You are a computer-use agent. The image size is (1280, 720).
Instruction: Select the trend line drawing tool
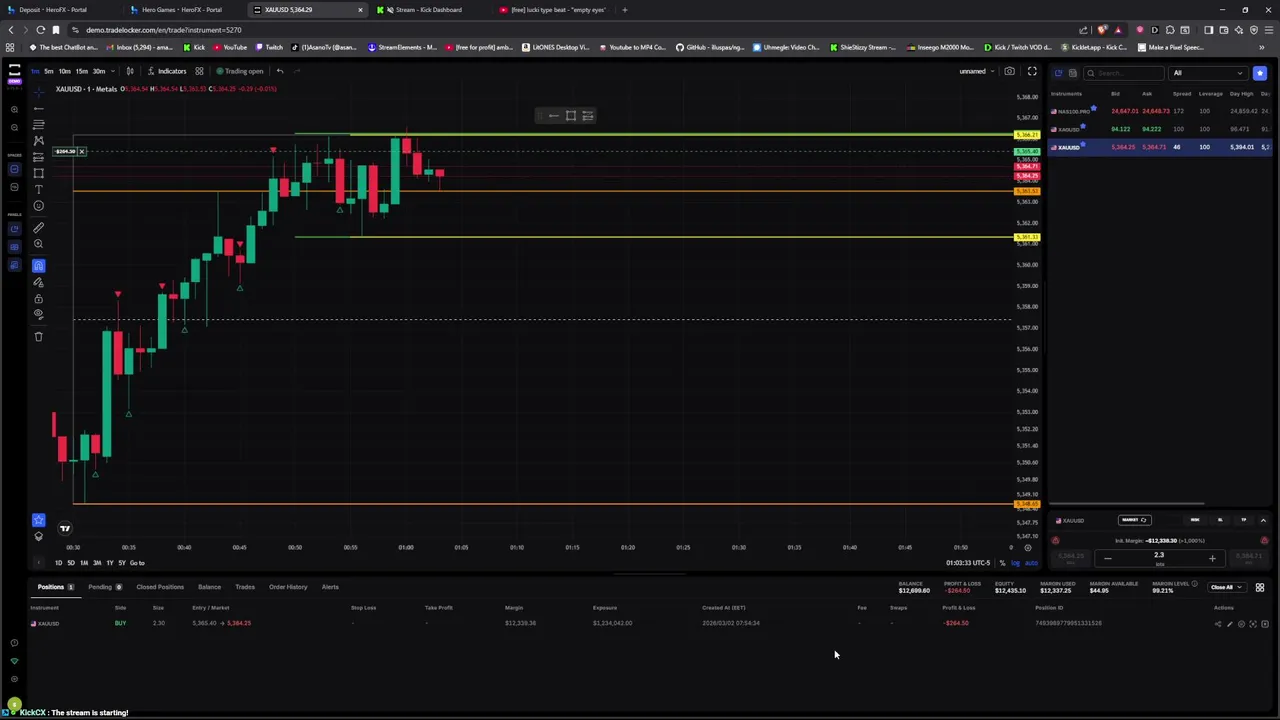click(39, 109)
